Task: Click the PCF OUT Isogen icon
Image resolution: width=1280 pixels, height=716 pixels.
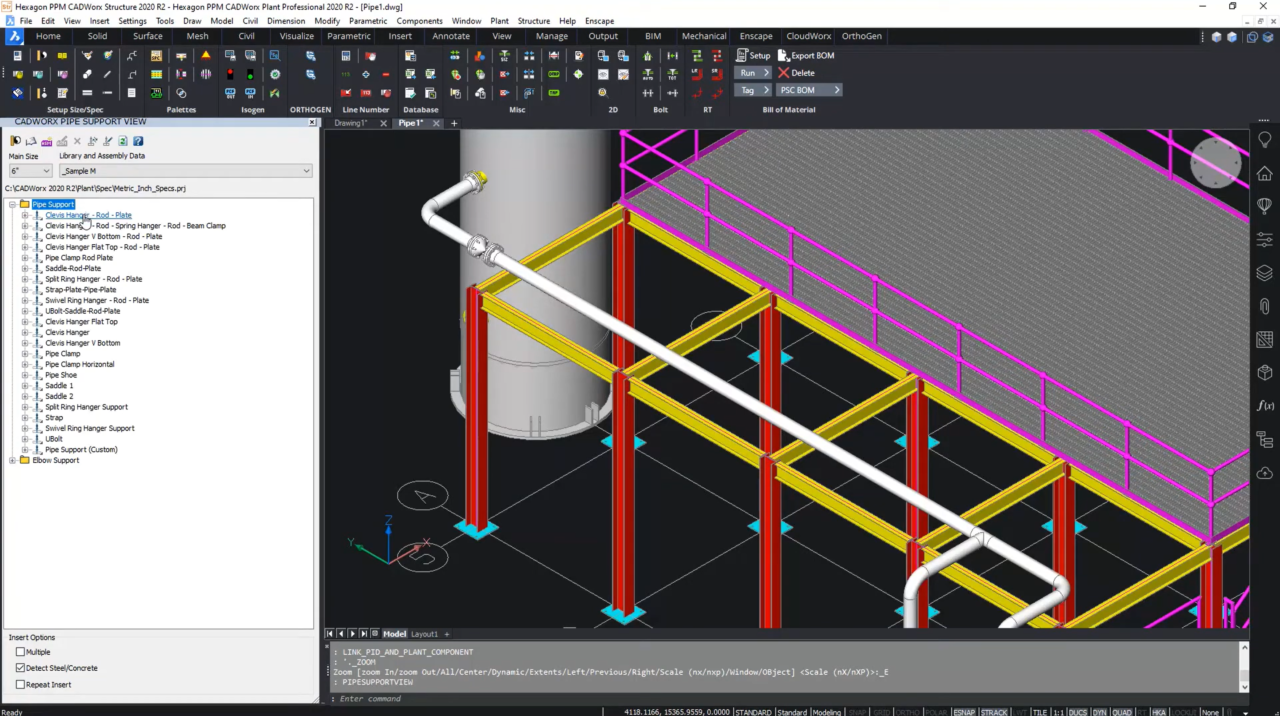Action: pos(230,93)
